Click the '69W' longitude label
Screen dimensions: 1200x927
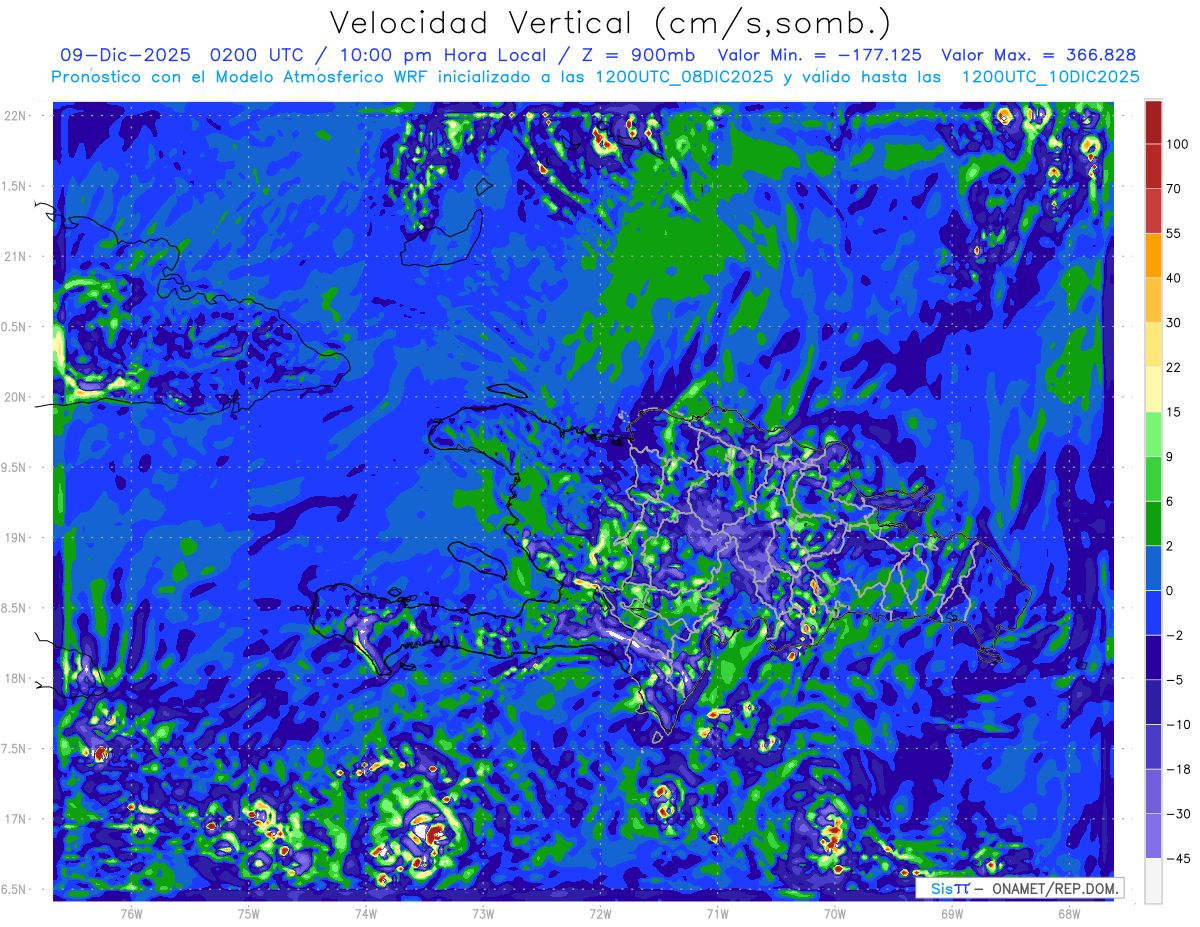pyautogui.click(x=951, y=913)
